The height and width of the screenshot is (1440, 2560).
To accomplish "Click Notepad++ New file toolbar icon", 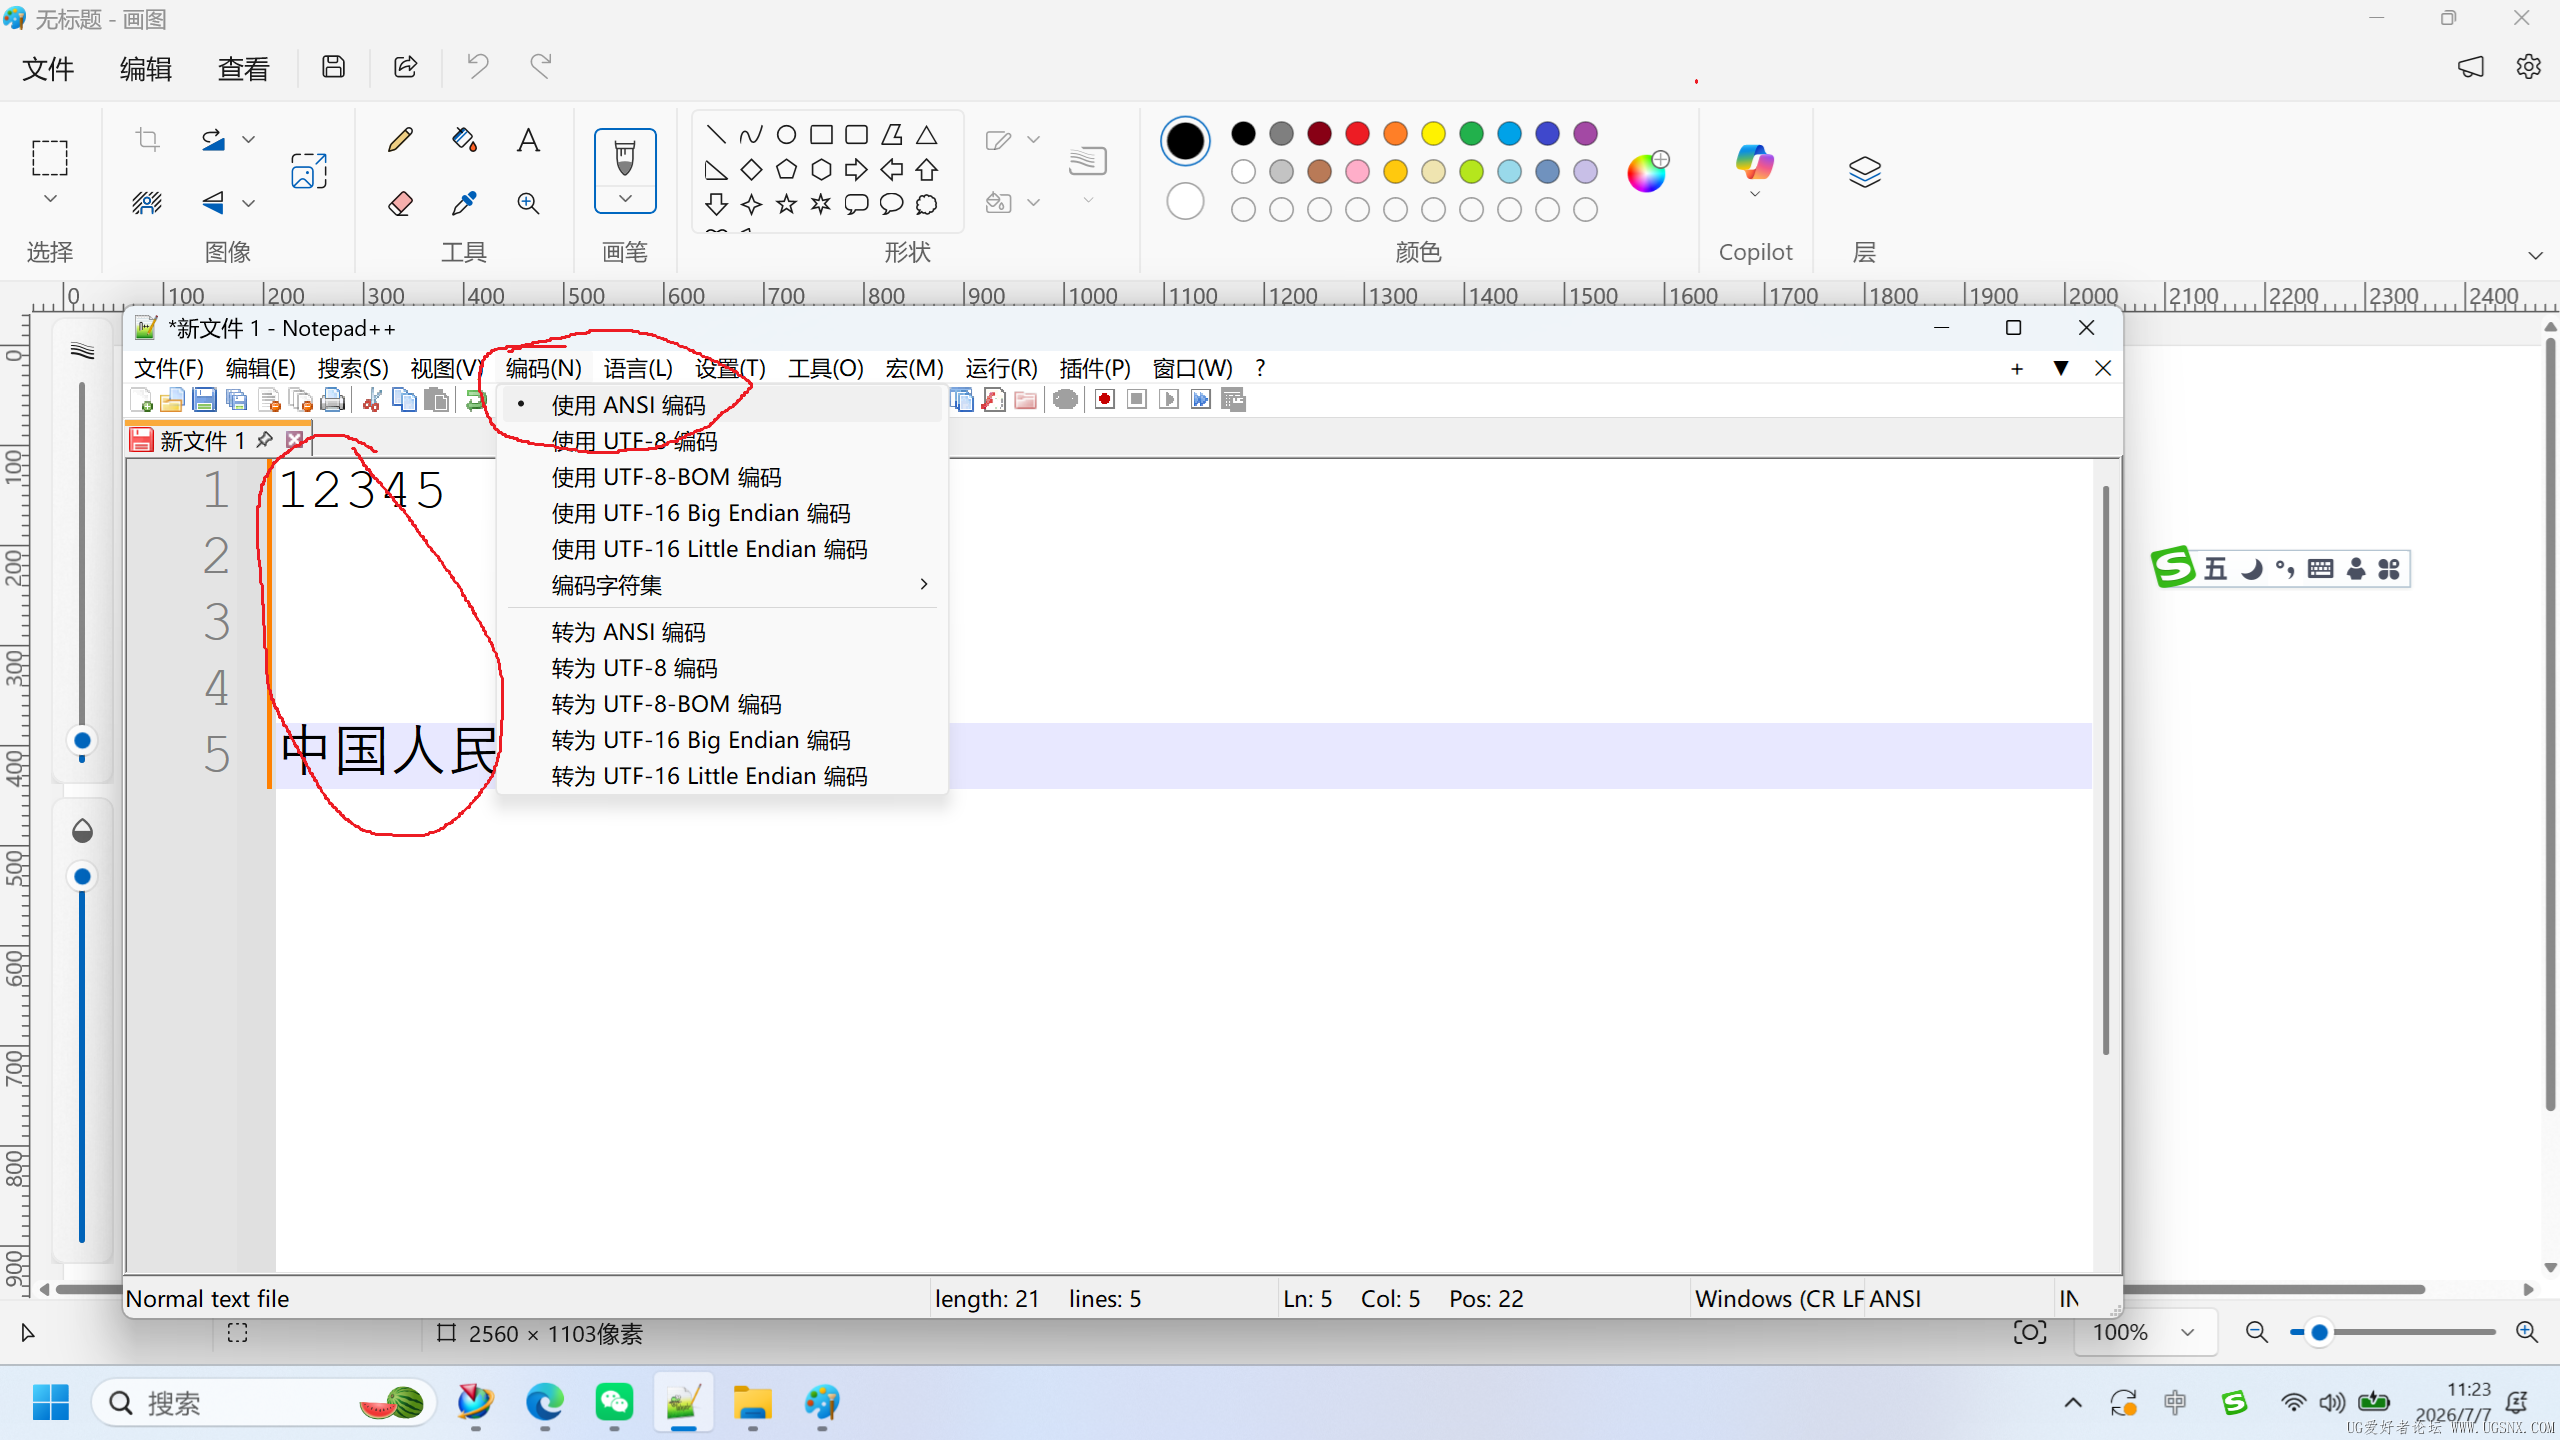I will [x=141, y=400].
